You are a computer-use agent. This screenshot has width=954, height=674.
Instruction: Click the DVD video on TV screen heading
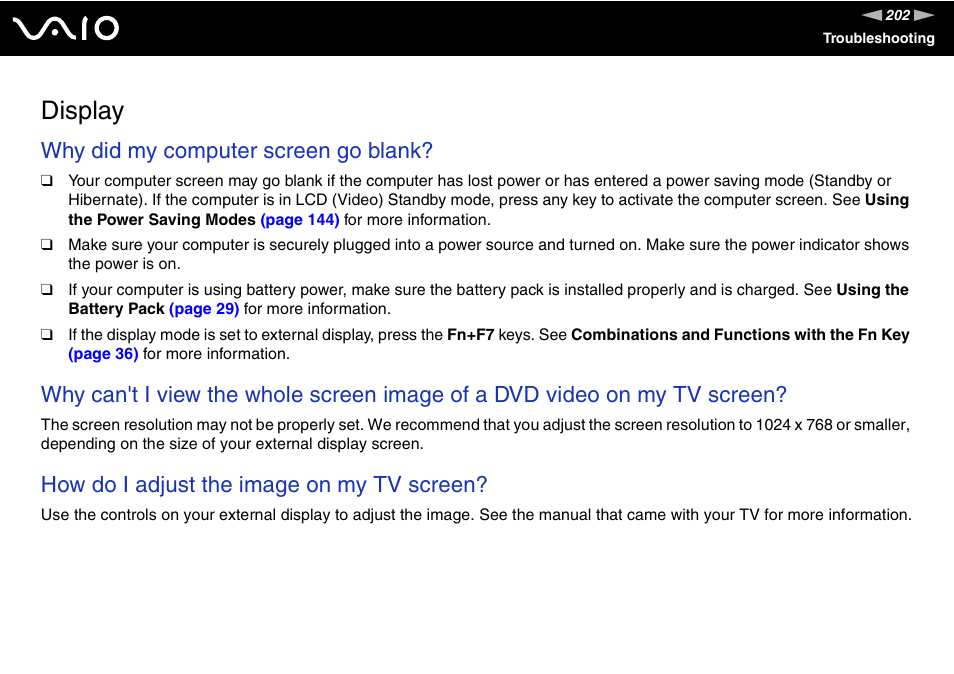coord(414,395)
